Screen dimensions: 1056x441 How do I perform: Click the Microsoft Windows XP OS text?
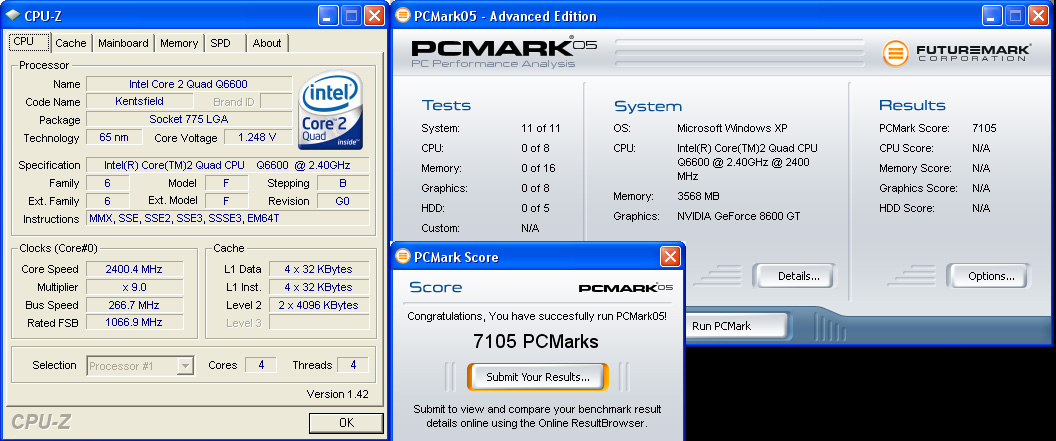tap(732, 128)
